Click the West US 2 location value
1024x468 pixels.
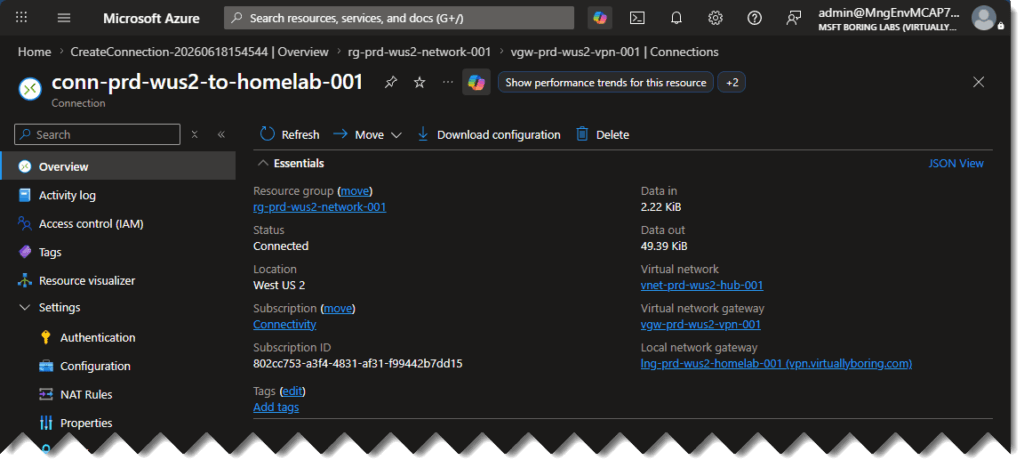(279, 285)
